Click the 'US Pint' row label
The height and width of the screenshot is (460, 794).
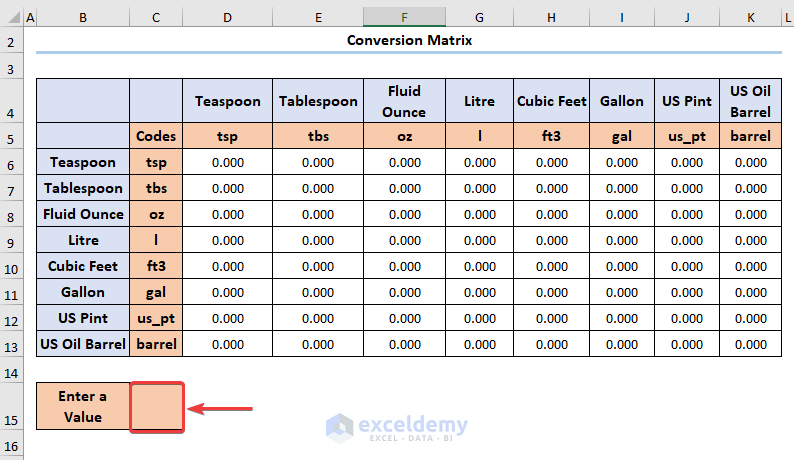[x=83, y=318]
